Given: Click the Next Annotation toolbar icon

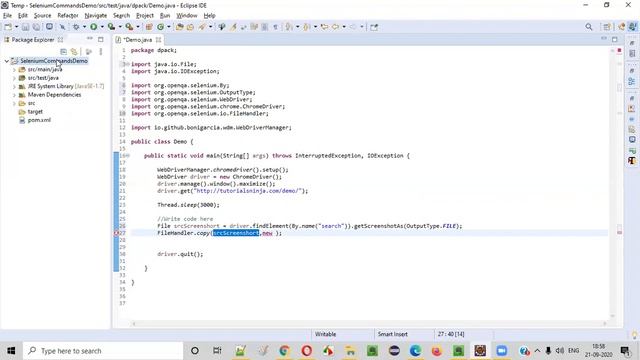Looking at the screenshot, I should tap(289, 27).
